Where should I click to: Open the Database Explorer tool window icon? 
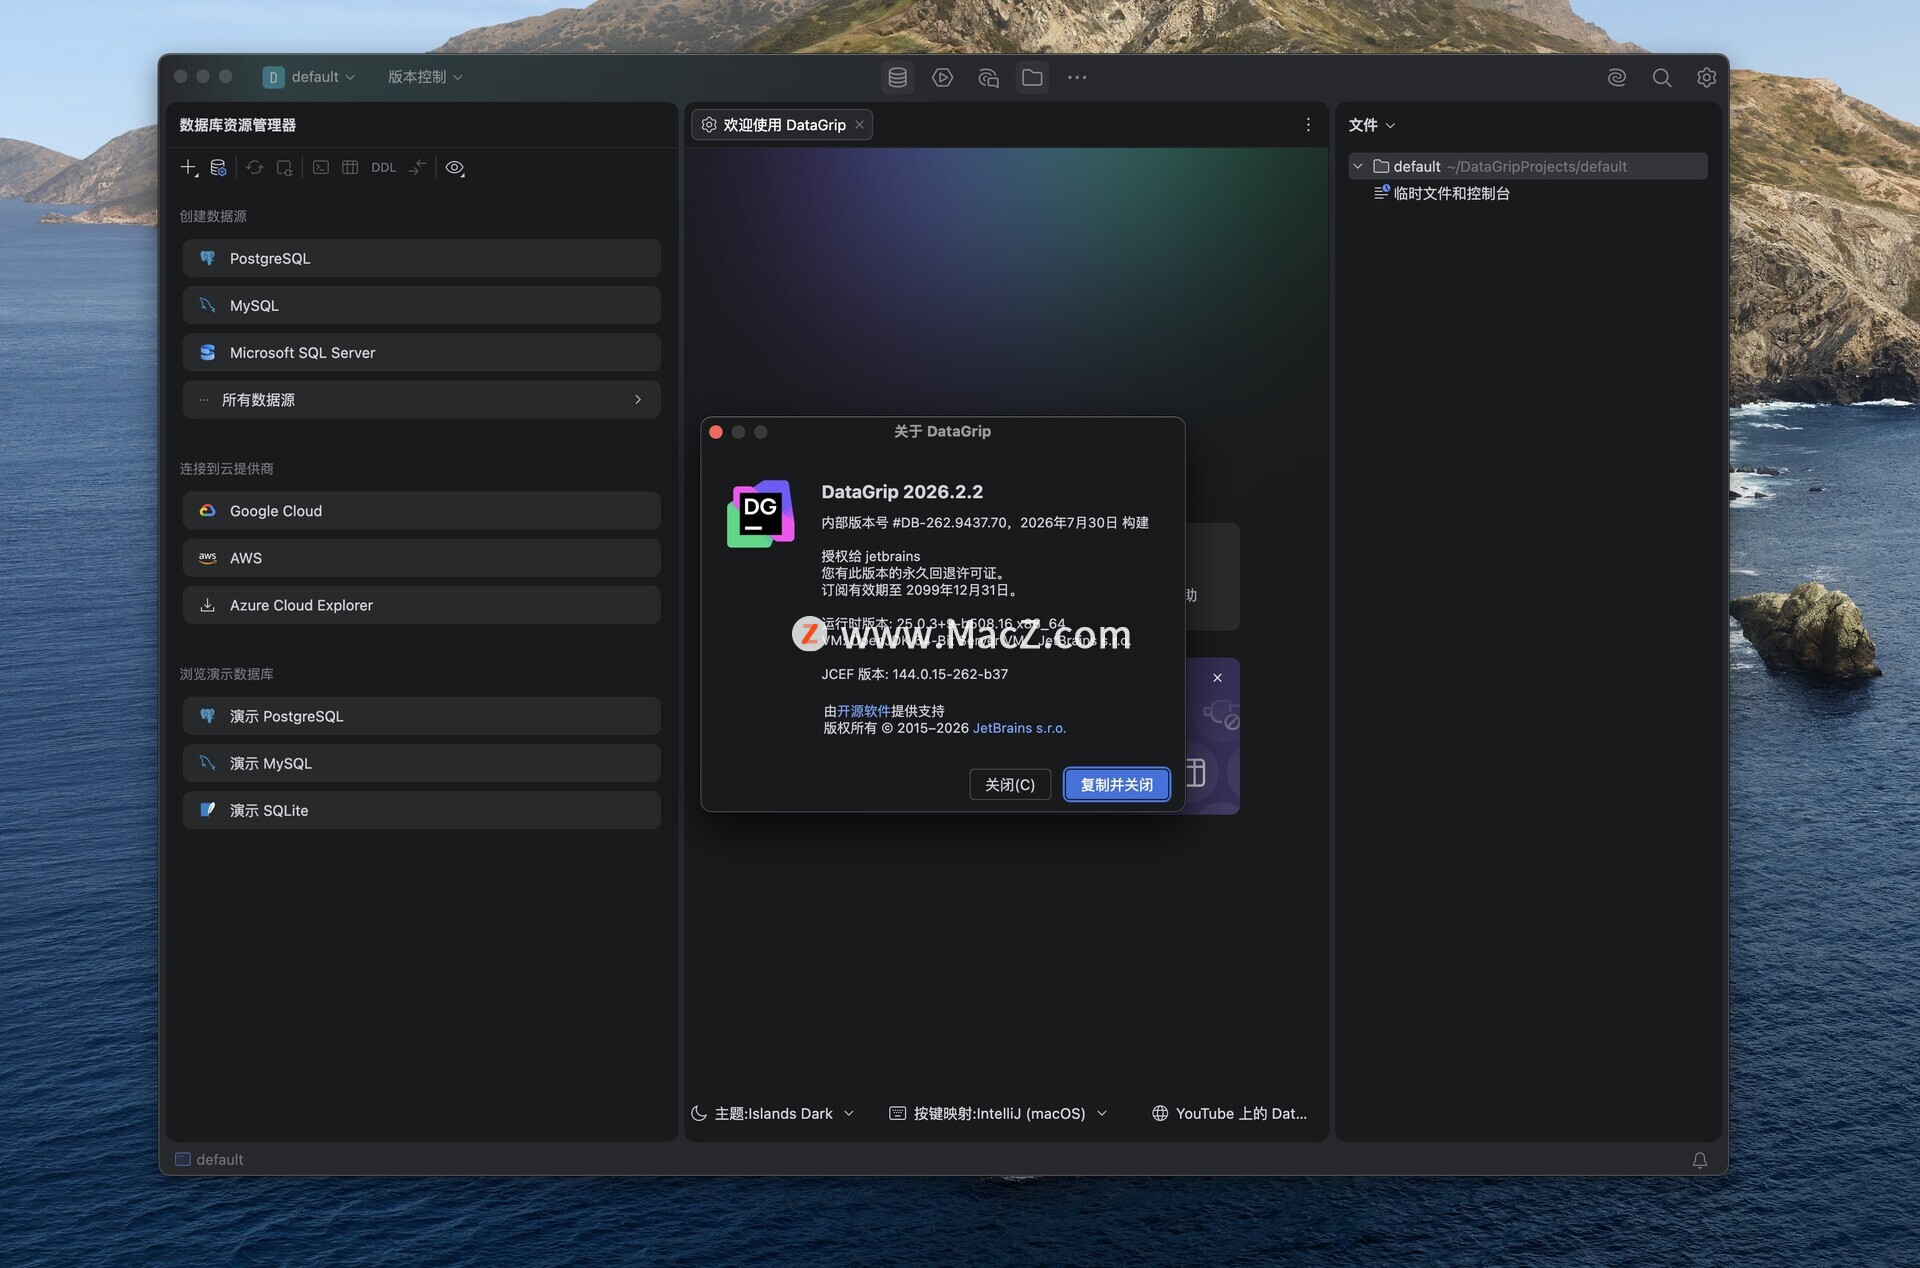897,77
